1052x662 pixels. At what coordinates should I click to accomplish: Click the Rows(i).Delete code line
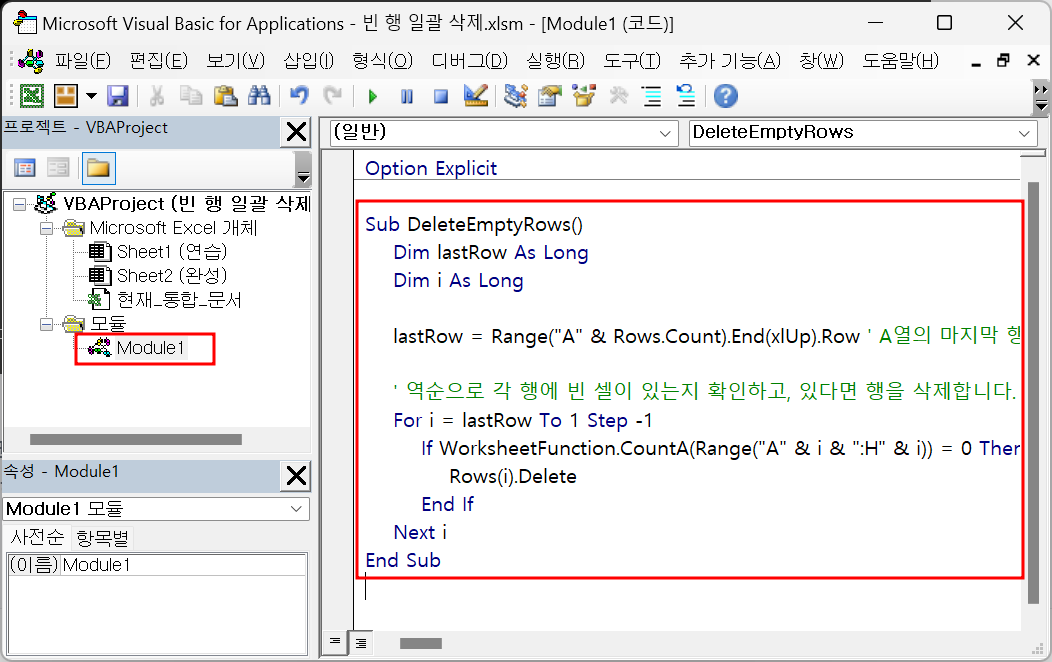point(513,476)
